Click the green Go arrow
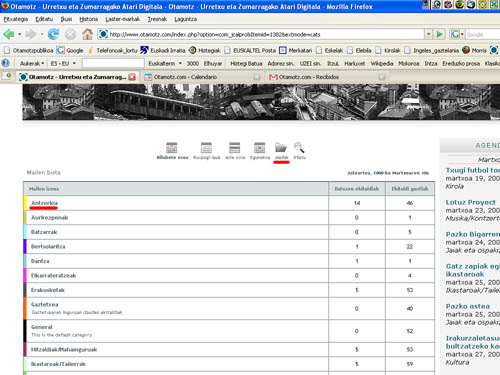 coord(440,34)
